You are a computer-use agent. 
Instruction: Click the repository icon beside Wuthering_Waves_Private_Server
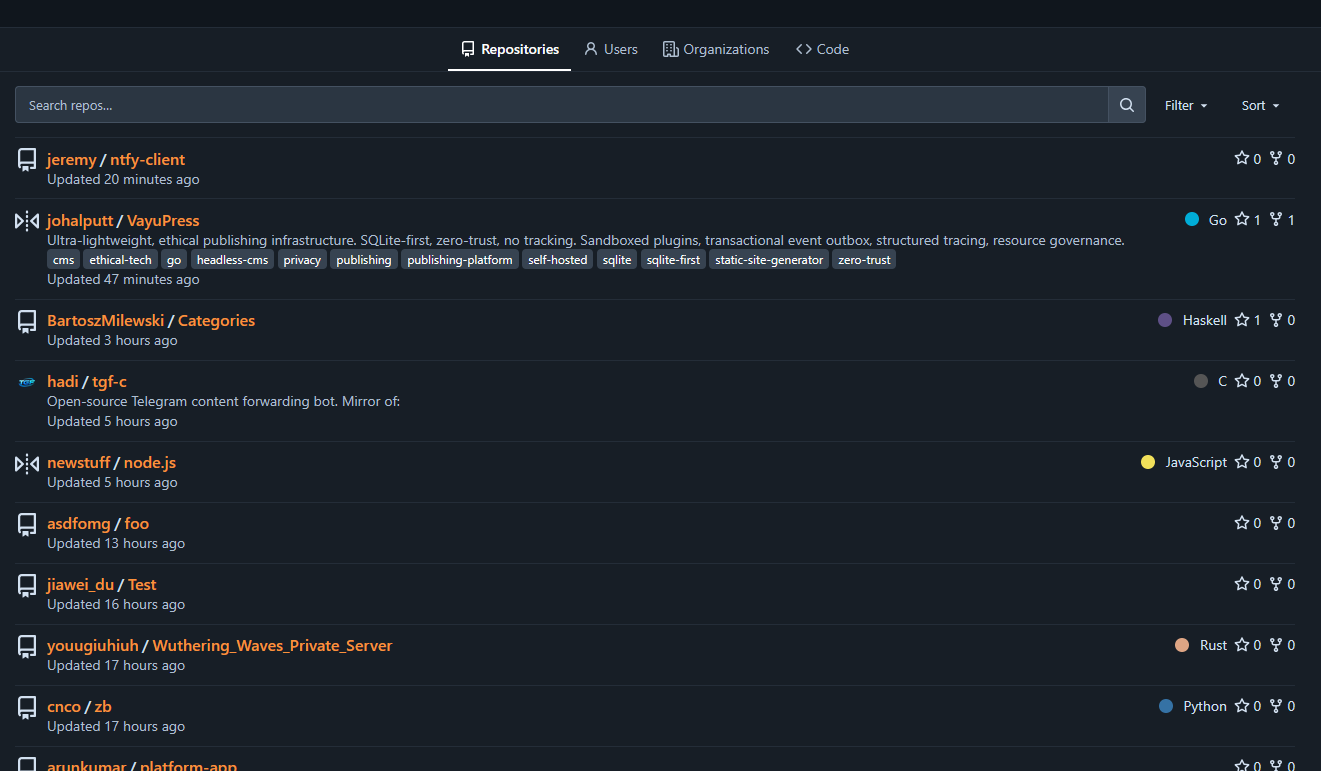tap(27, 646)
